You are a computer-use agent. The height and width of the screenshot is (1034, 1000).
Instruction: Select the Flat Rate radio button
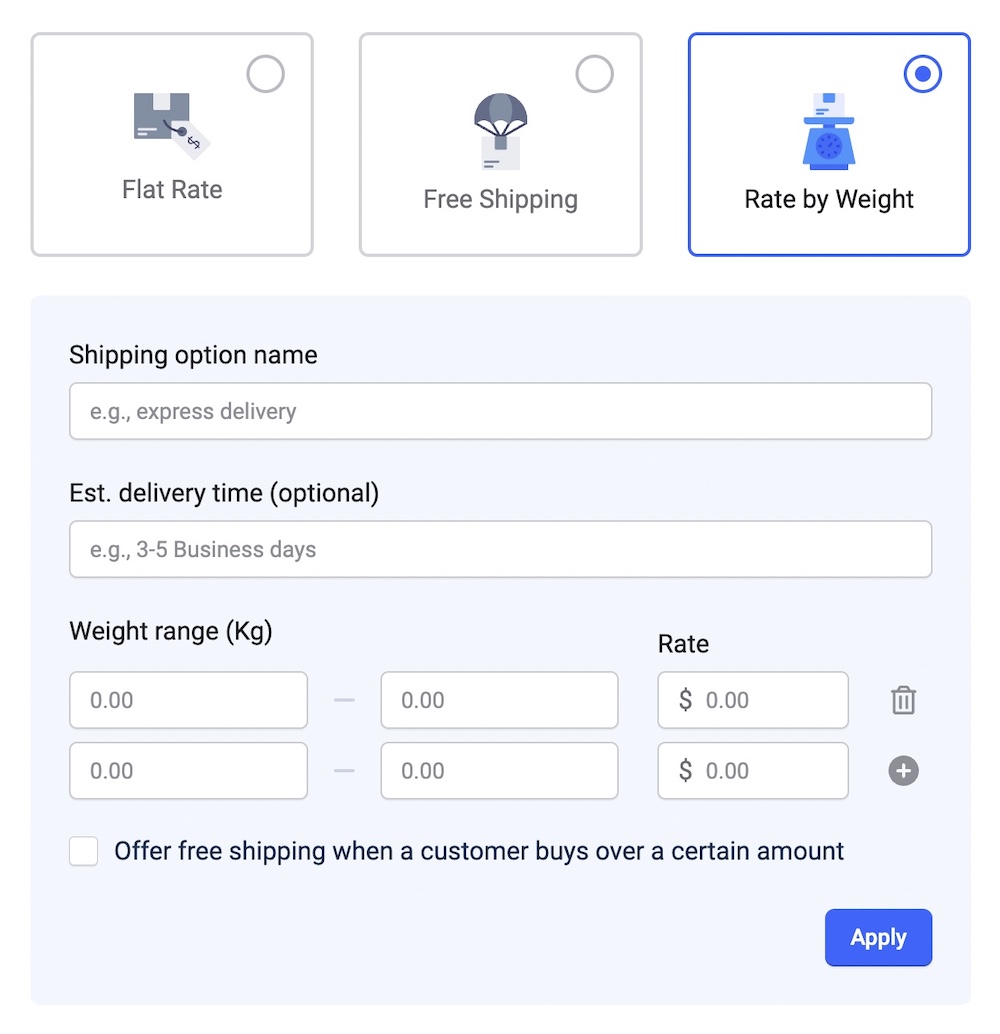tap(266, 74)
